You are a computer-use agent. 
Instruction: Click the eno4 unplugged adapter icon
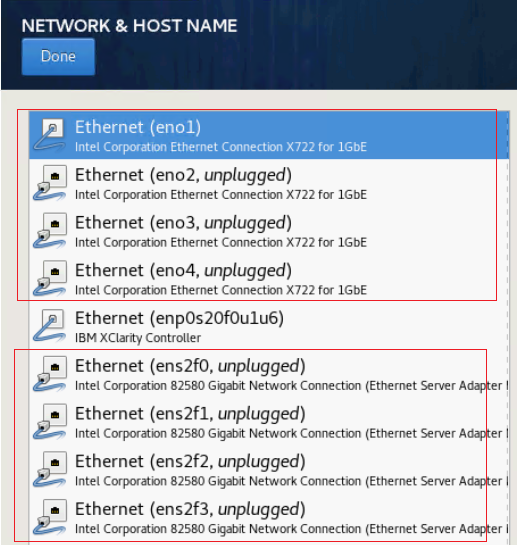pos(50,278)
